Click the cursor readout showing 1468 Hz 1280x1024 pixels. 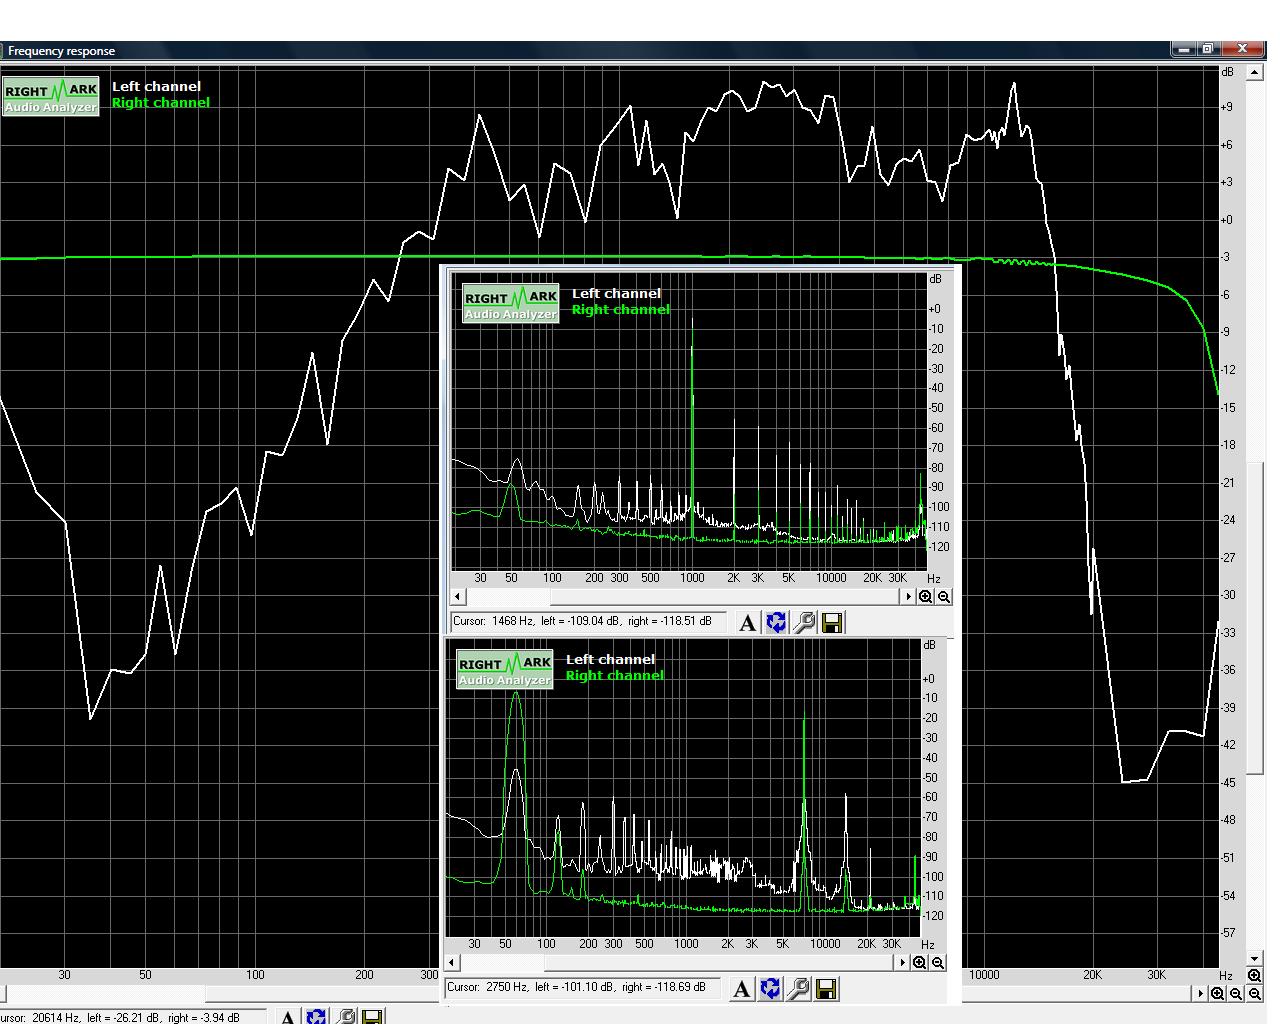tap(590, 622)
